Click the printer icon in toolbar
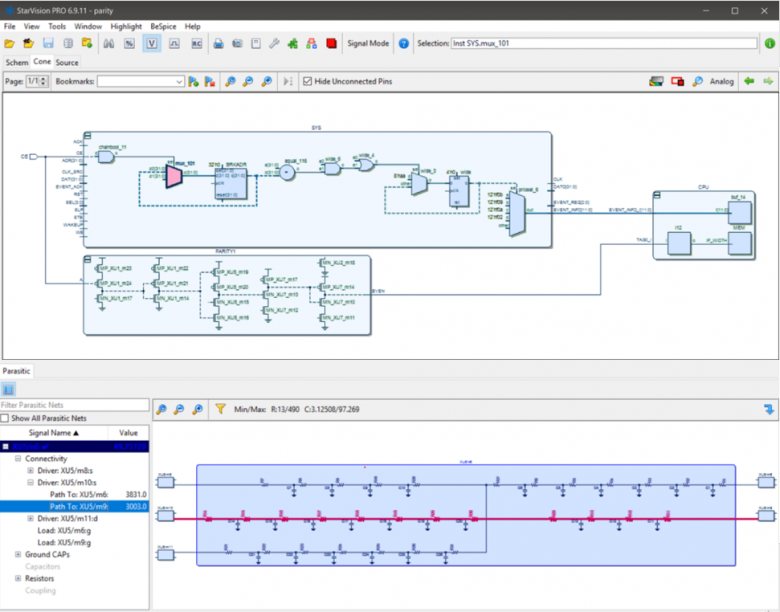This screenshot has width=780, height=612. pyautogui.click(x=218, y=44)
